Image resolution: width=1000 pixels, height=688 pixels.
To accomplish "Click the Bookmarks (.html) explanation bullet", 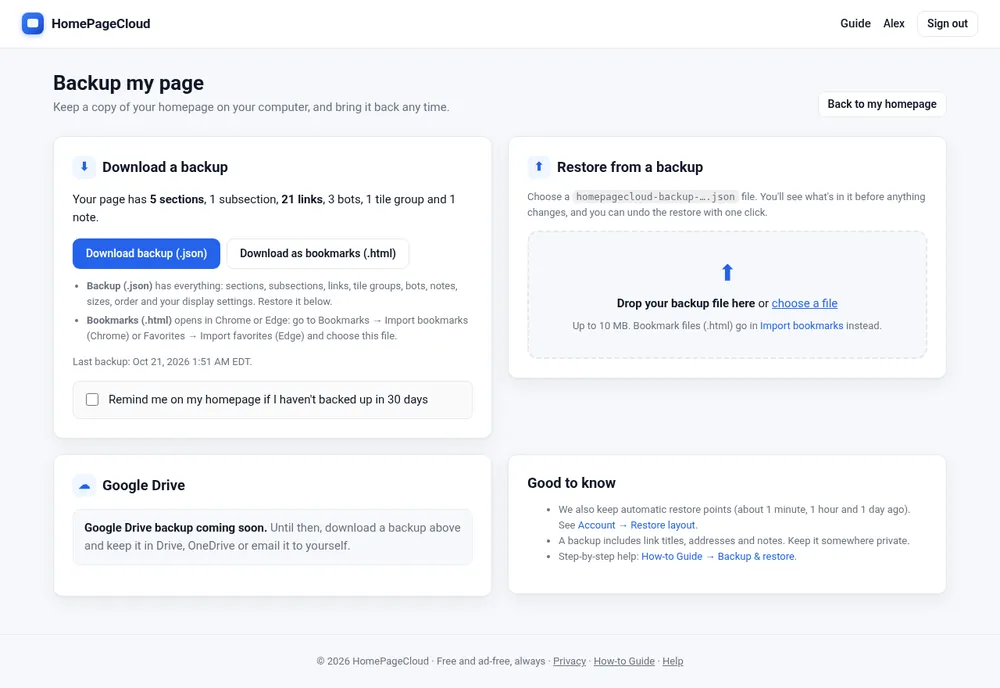I will coord(277,328).
